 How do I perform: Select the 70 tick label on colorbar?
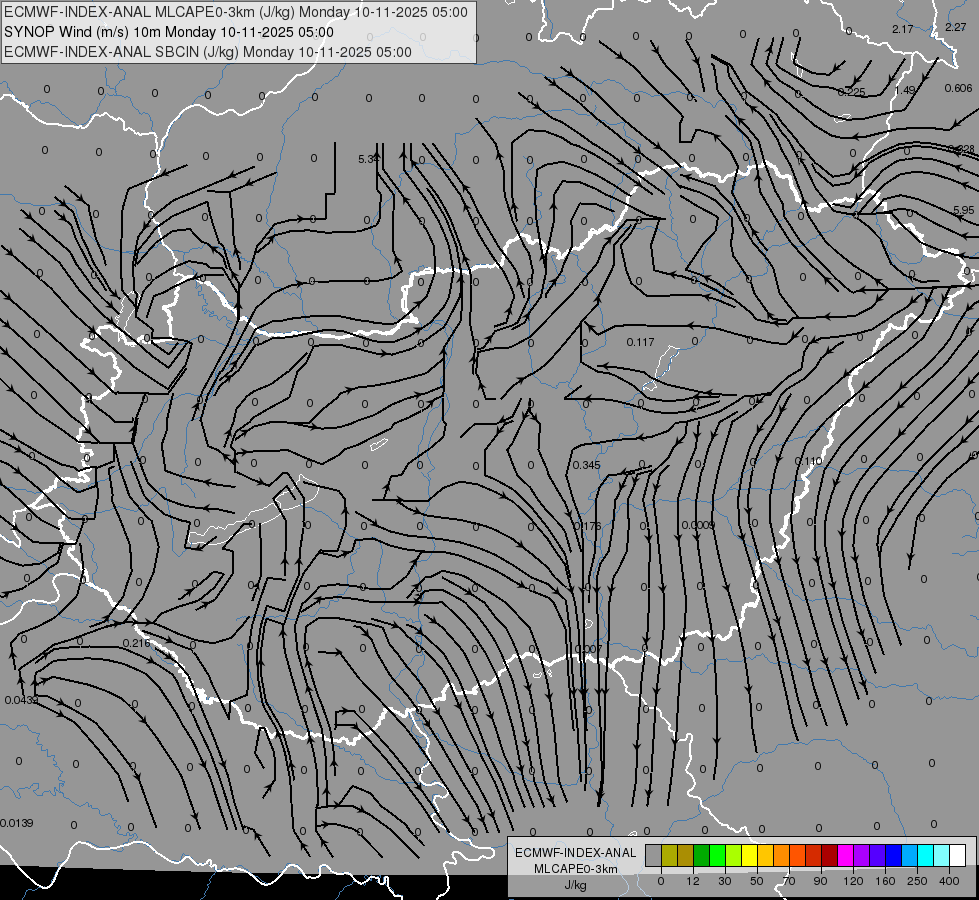click(789, 881)
